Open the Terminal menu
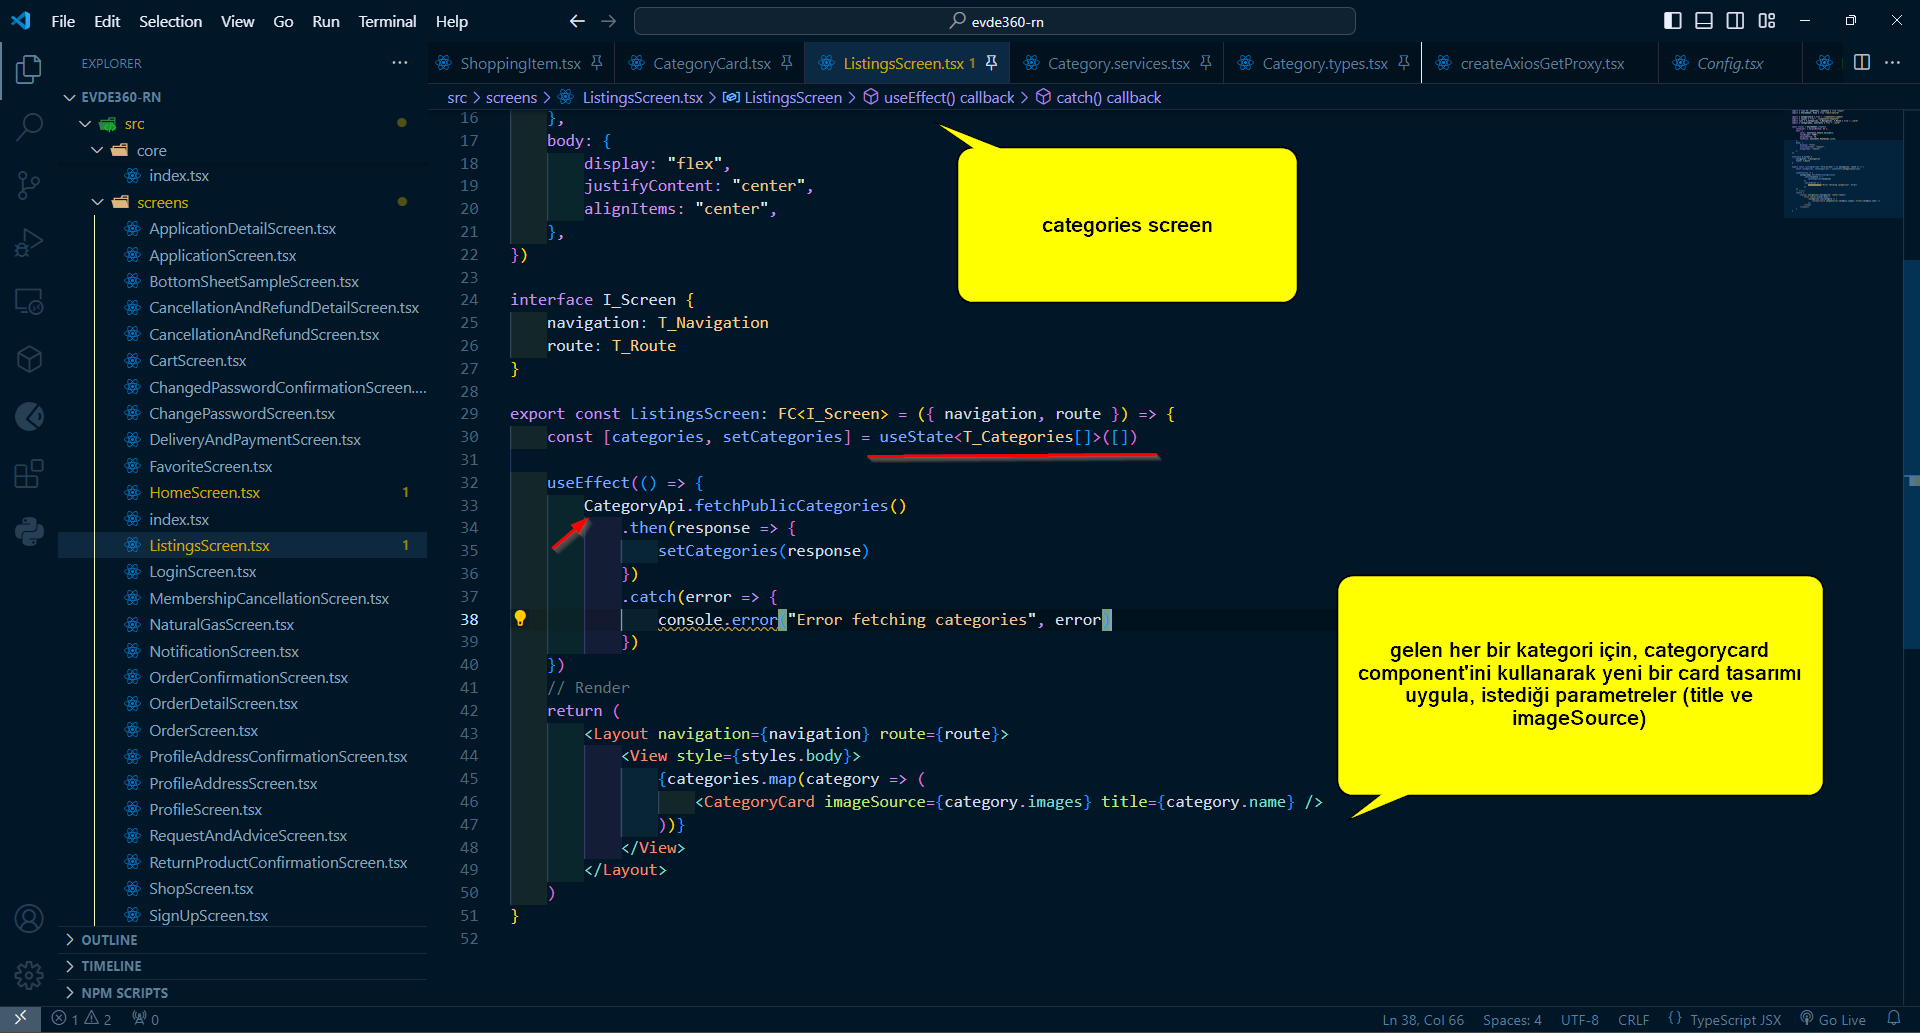This screenshot has width=1920, height=1033. pyautogui.click(x=387, y=21)
